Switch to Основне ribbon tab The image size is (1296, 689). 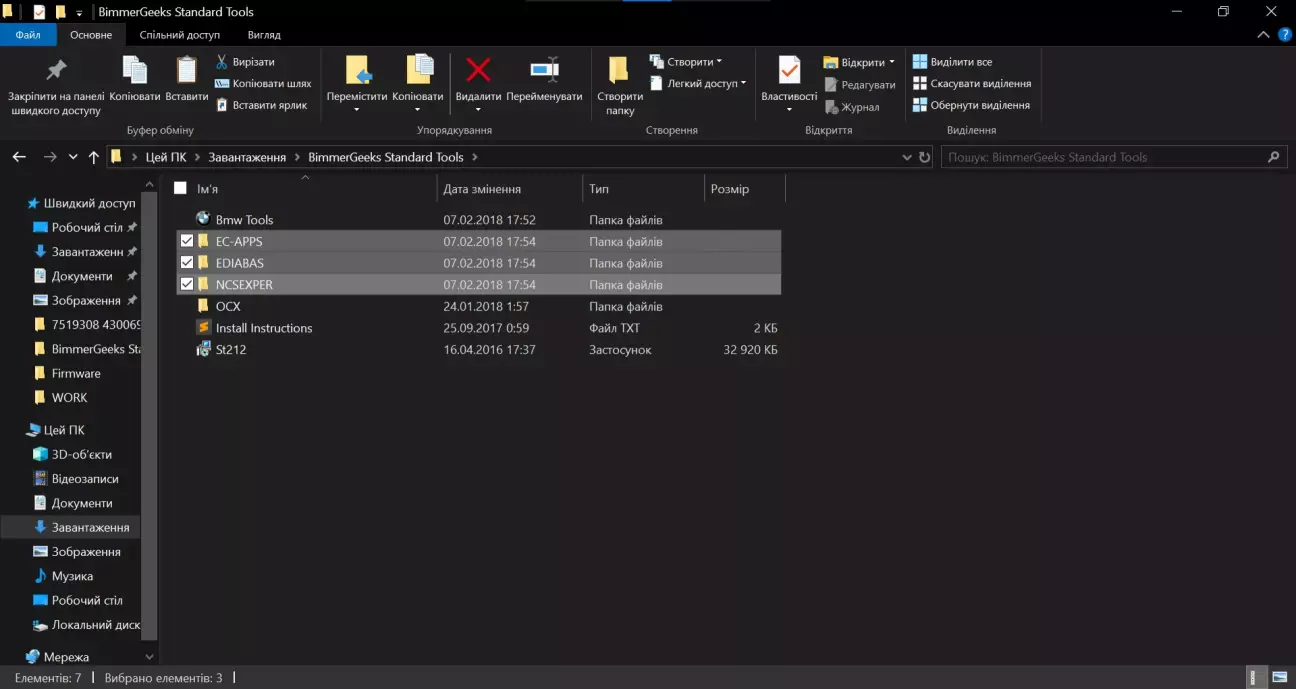(91, 34)
